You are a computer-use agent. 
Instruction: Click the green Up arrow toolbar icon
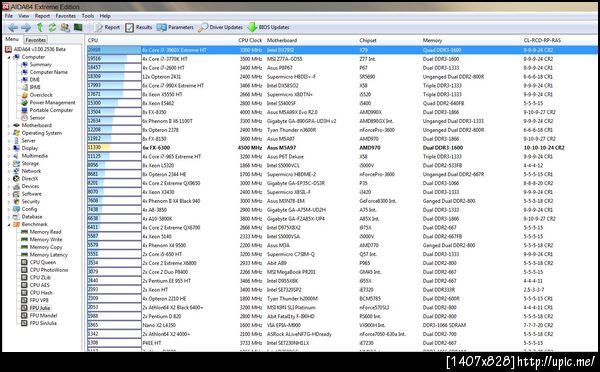tap(40, 27)
